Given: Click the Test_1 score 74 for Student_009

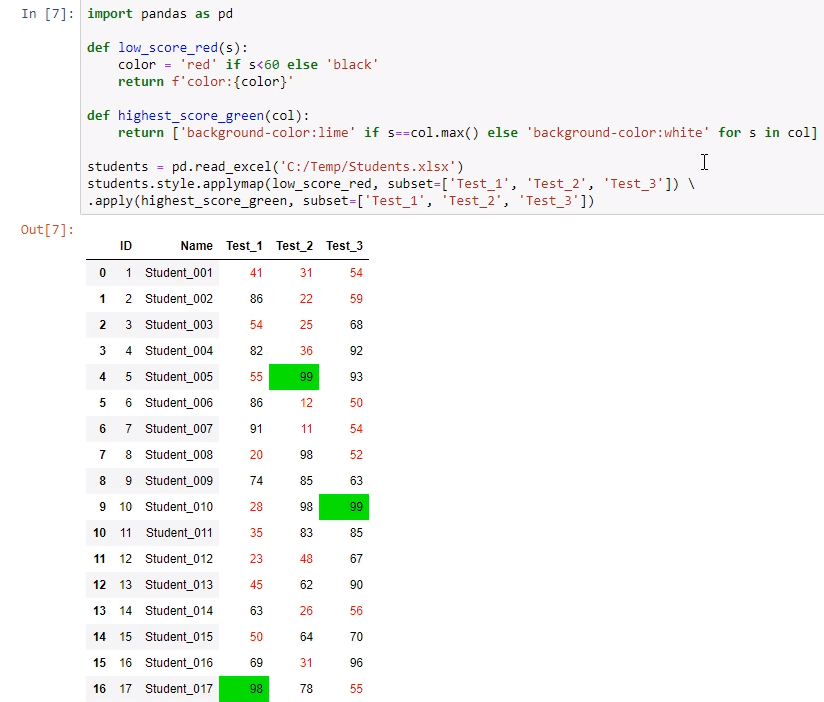Looking at the screenshot, I should tap(256, 481).
